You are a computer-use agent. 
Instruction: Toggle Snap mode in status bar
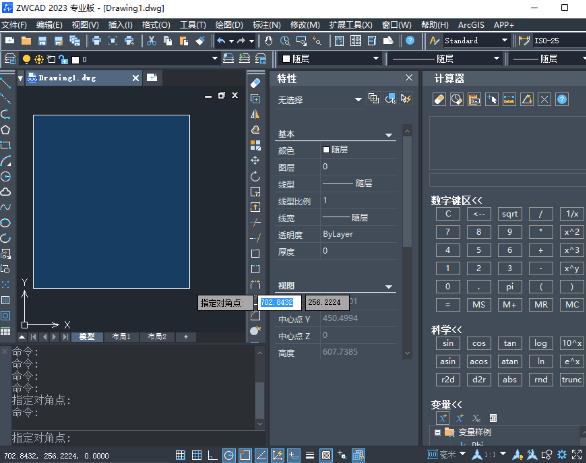click(181, 455)
